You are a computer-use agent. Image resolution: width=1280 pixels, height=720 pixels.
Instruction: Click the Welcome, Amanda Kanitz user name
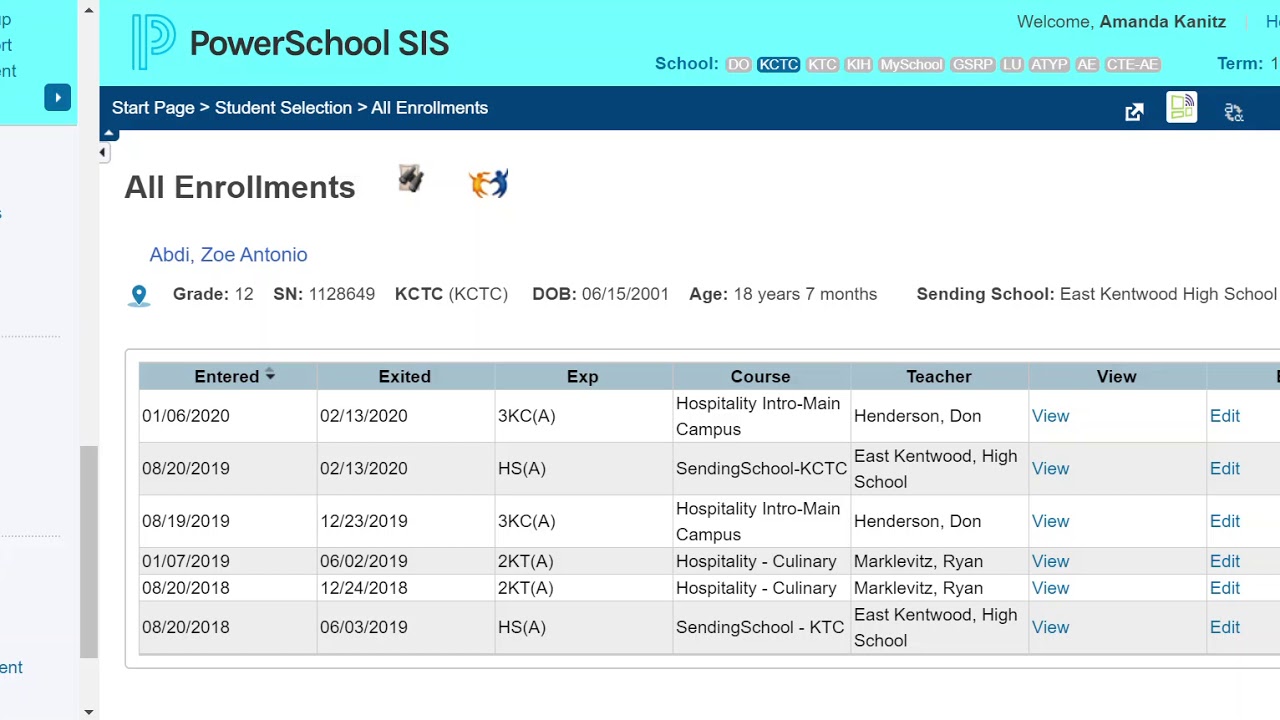point(1162,22)
